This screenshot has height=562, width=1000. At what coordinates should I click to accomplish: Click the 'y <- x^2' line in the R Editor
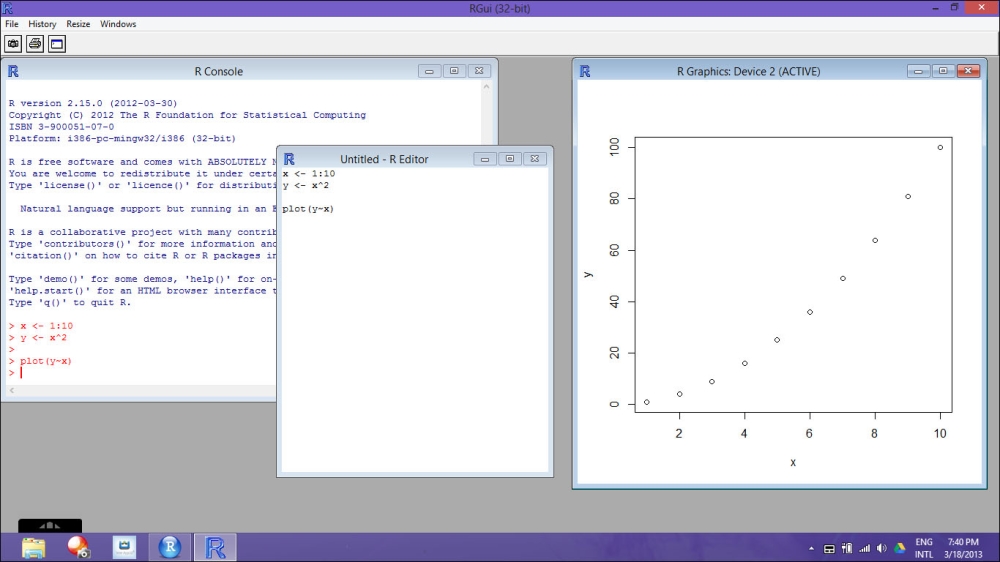click(x=305, y=185)
